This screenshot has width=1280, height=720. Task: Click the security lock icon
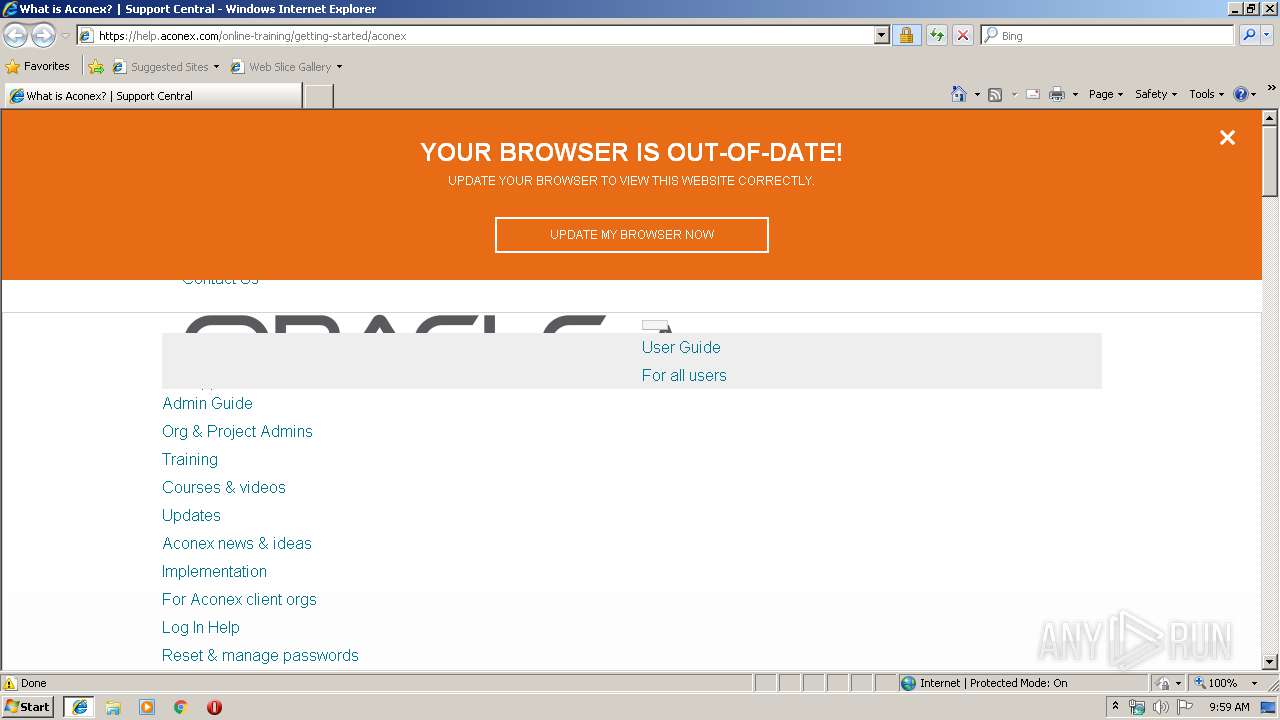pyautogui.click(x=906, y=35)
